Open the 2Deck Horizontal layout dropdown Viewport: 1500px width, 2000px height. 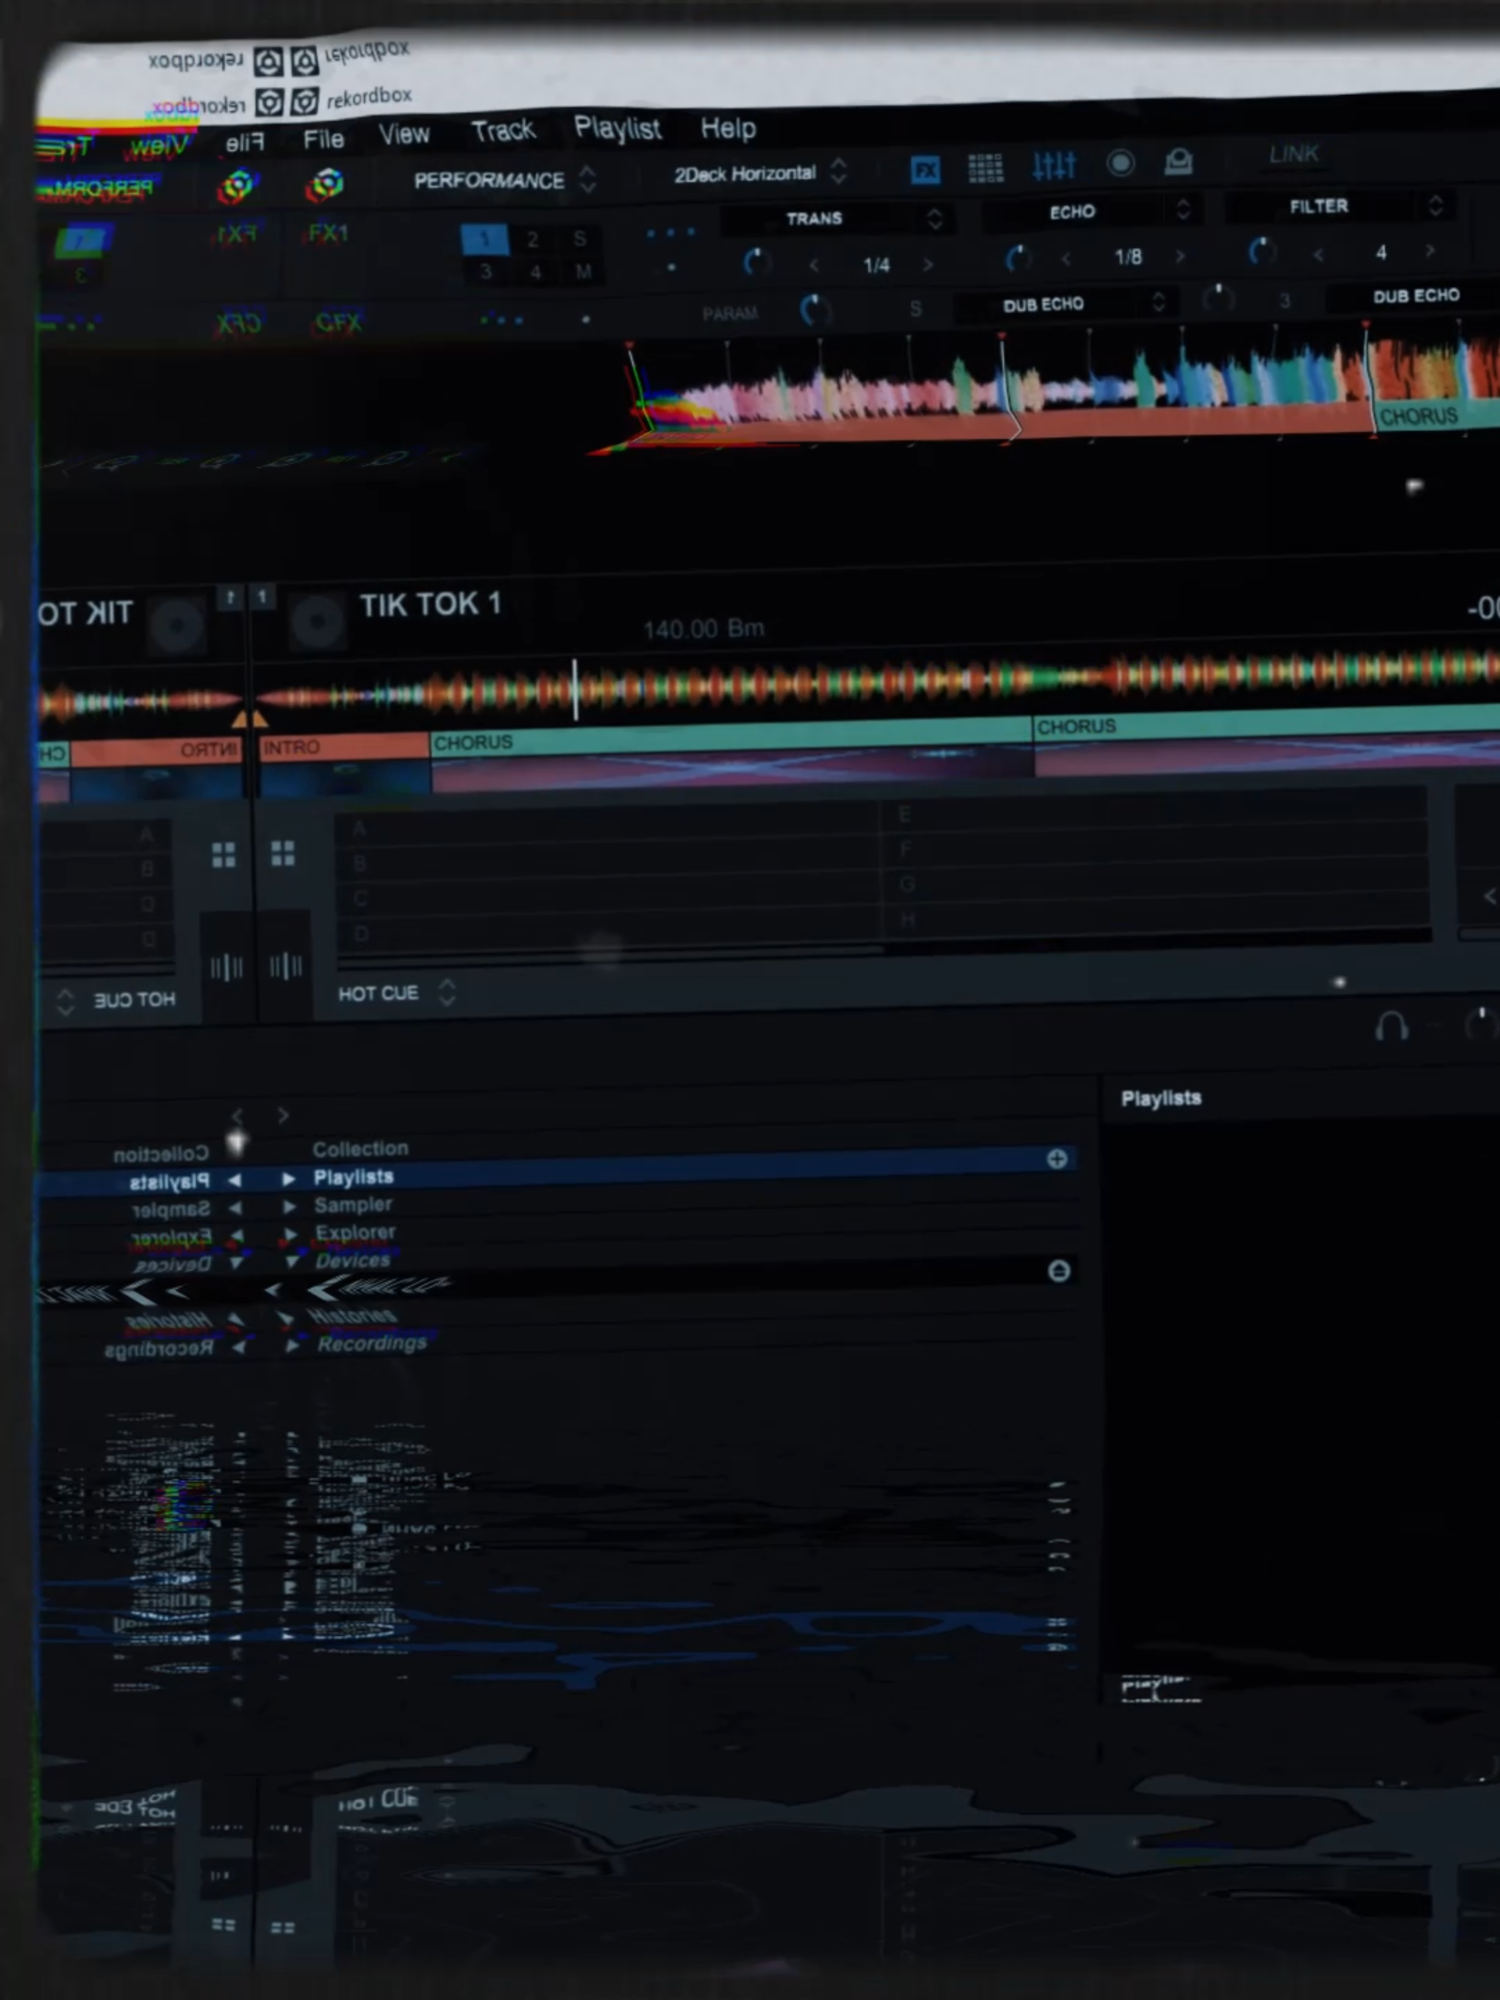coord(760,173)
